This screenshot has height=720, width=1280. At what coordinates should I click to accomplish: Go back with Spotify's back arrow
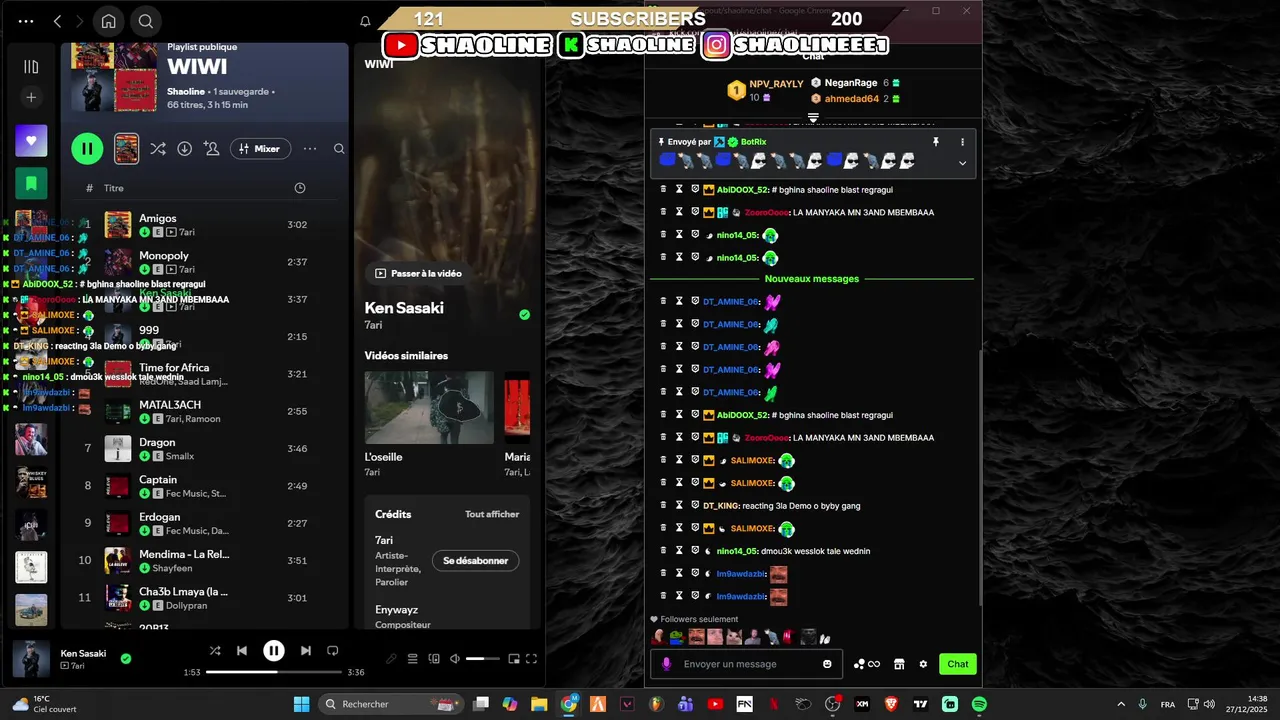pyautogui.click(x=57, y=21)
